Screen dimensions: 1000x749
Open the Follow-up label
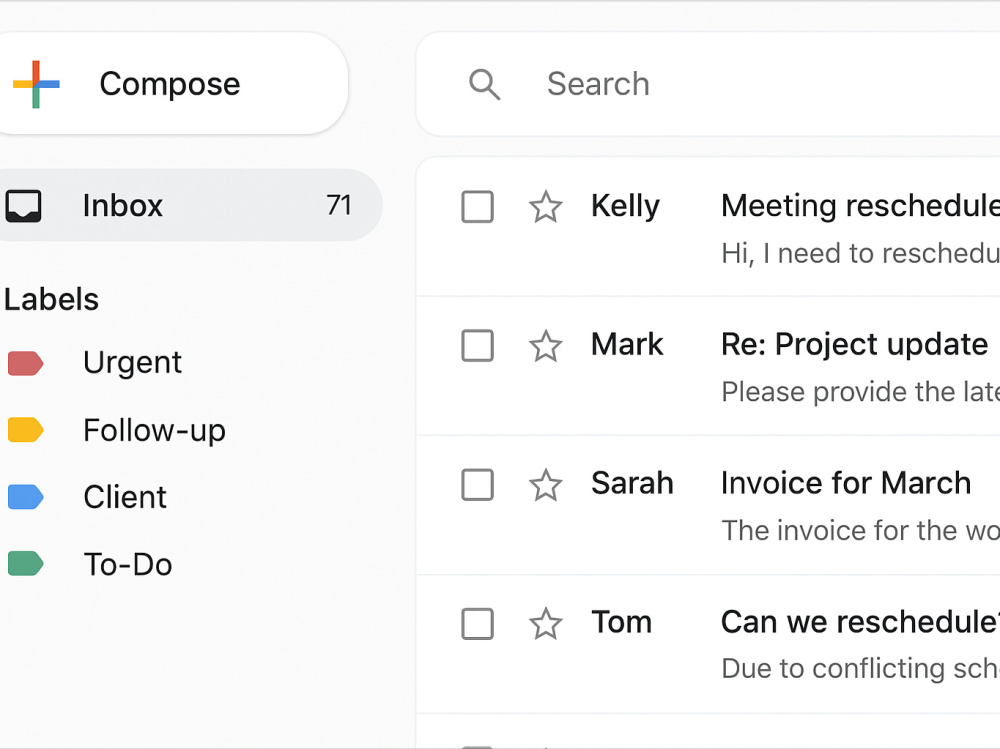tap(154, 430)
